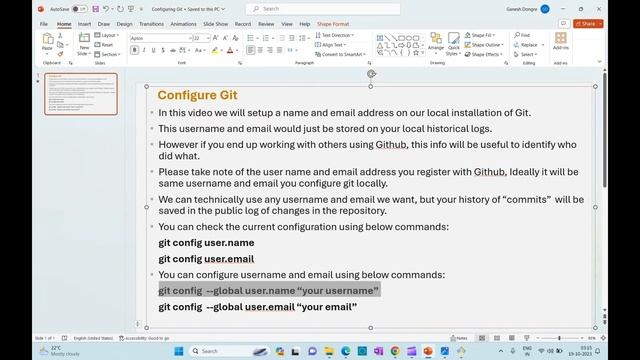Undo the last action
The width and height of the screenshot is (640, 360).
pos(106,9)
